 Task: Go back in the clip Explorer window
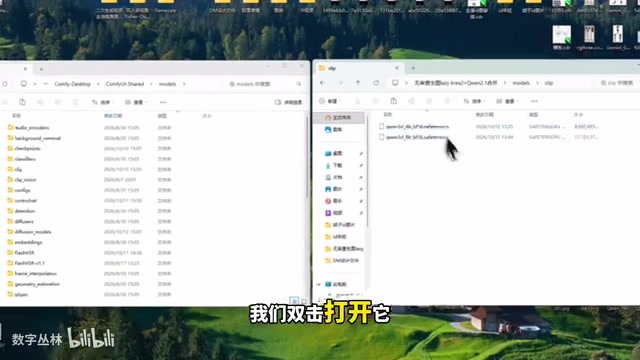click(x=322, y=83)
